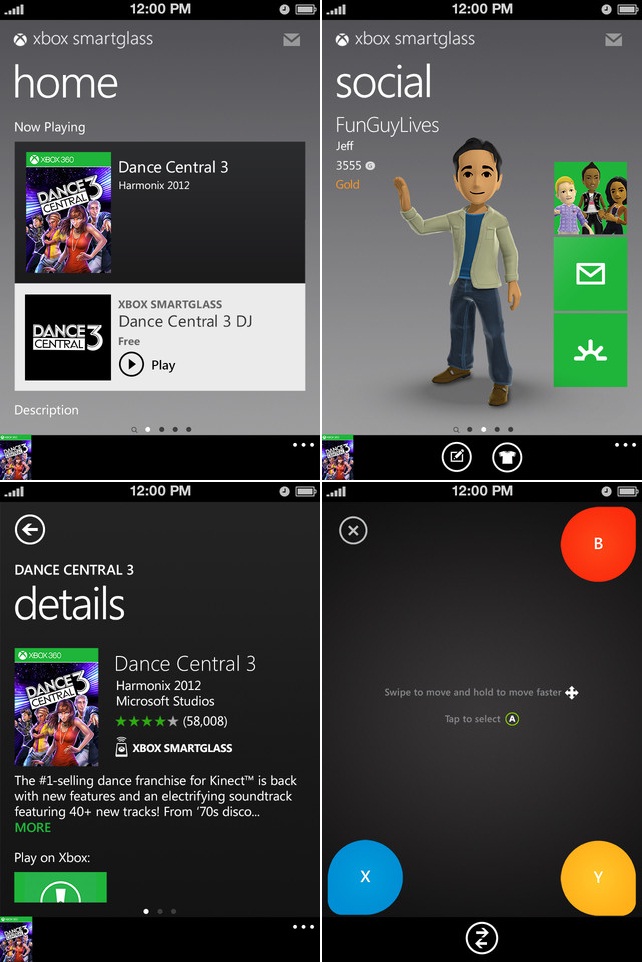642x962 pixels.
Task: Tap the Now Playing heading
Action: (50, 127)
